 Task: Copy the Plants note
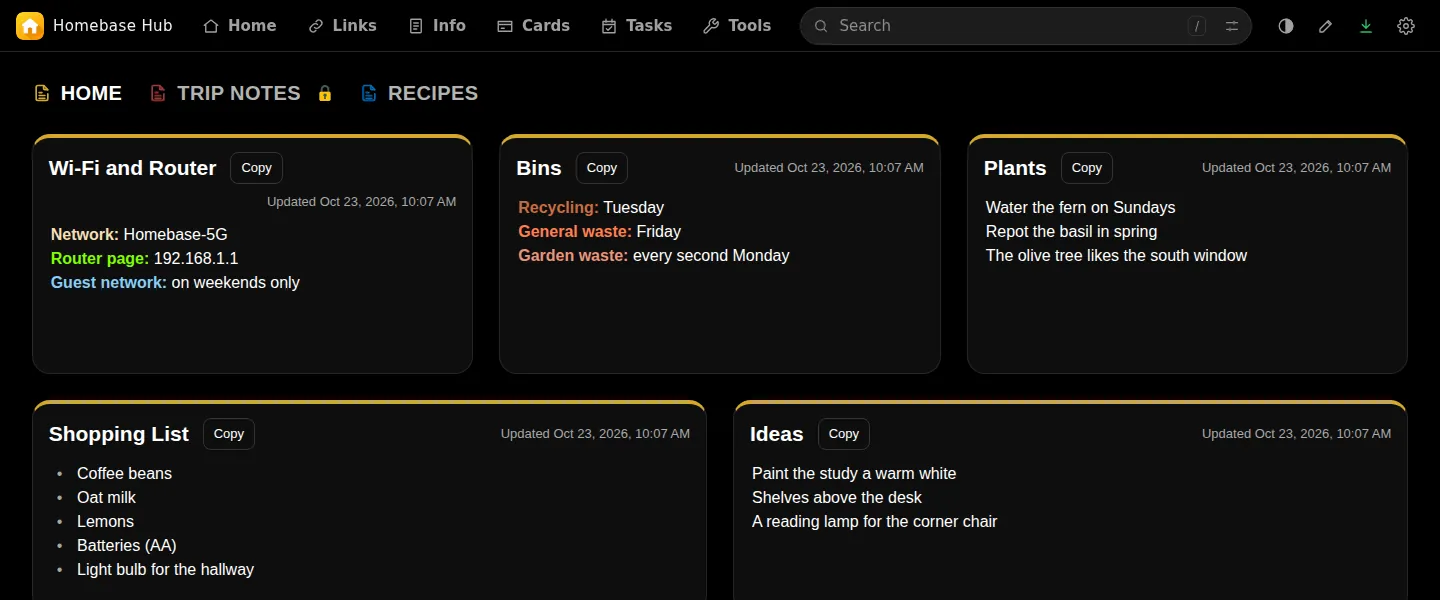point(1086,168)
